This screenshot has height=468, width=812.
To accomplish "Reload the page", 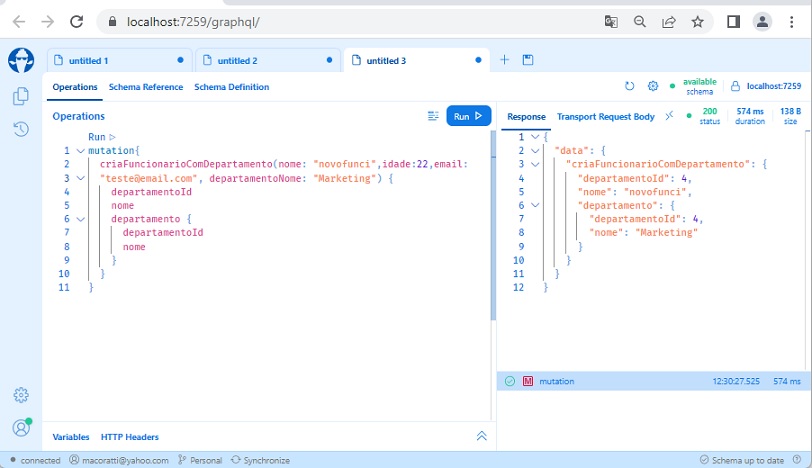I will click(77, 22).
